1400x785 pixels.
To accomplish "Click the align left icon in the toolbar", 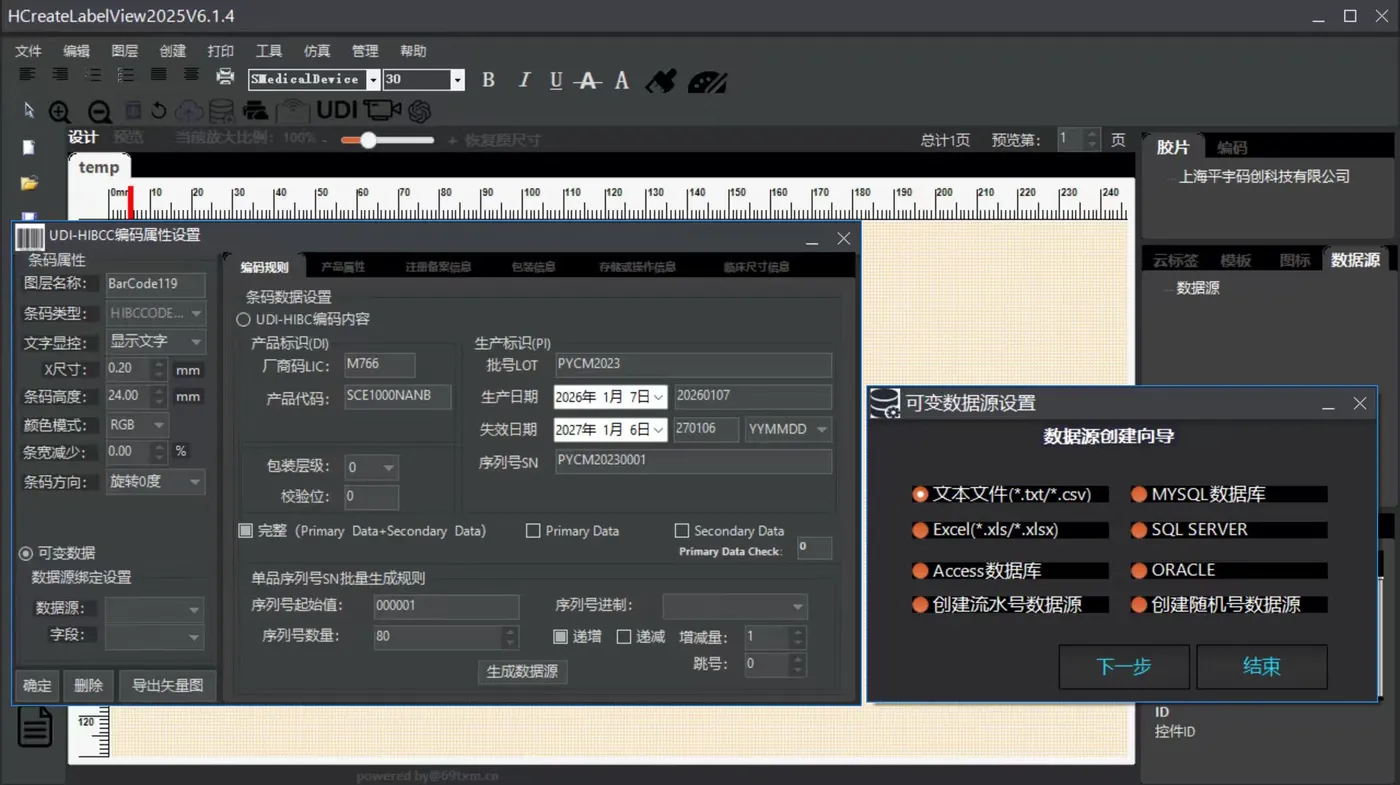I will coord(27,76).
